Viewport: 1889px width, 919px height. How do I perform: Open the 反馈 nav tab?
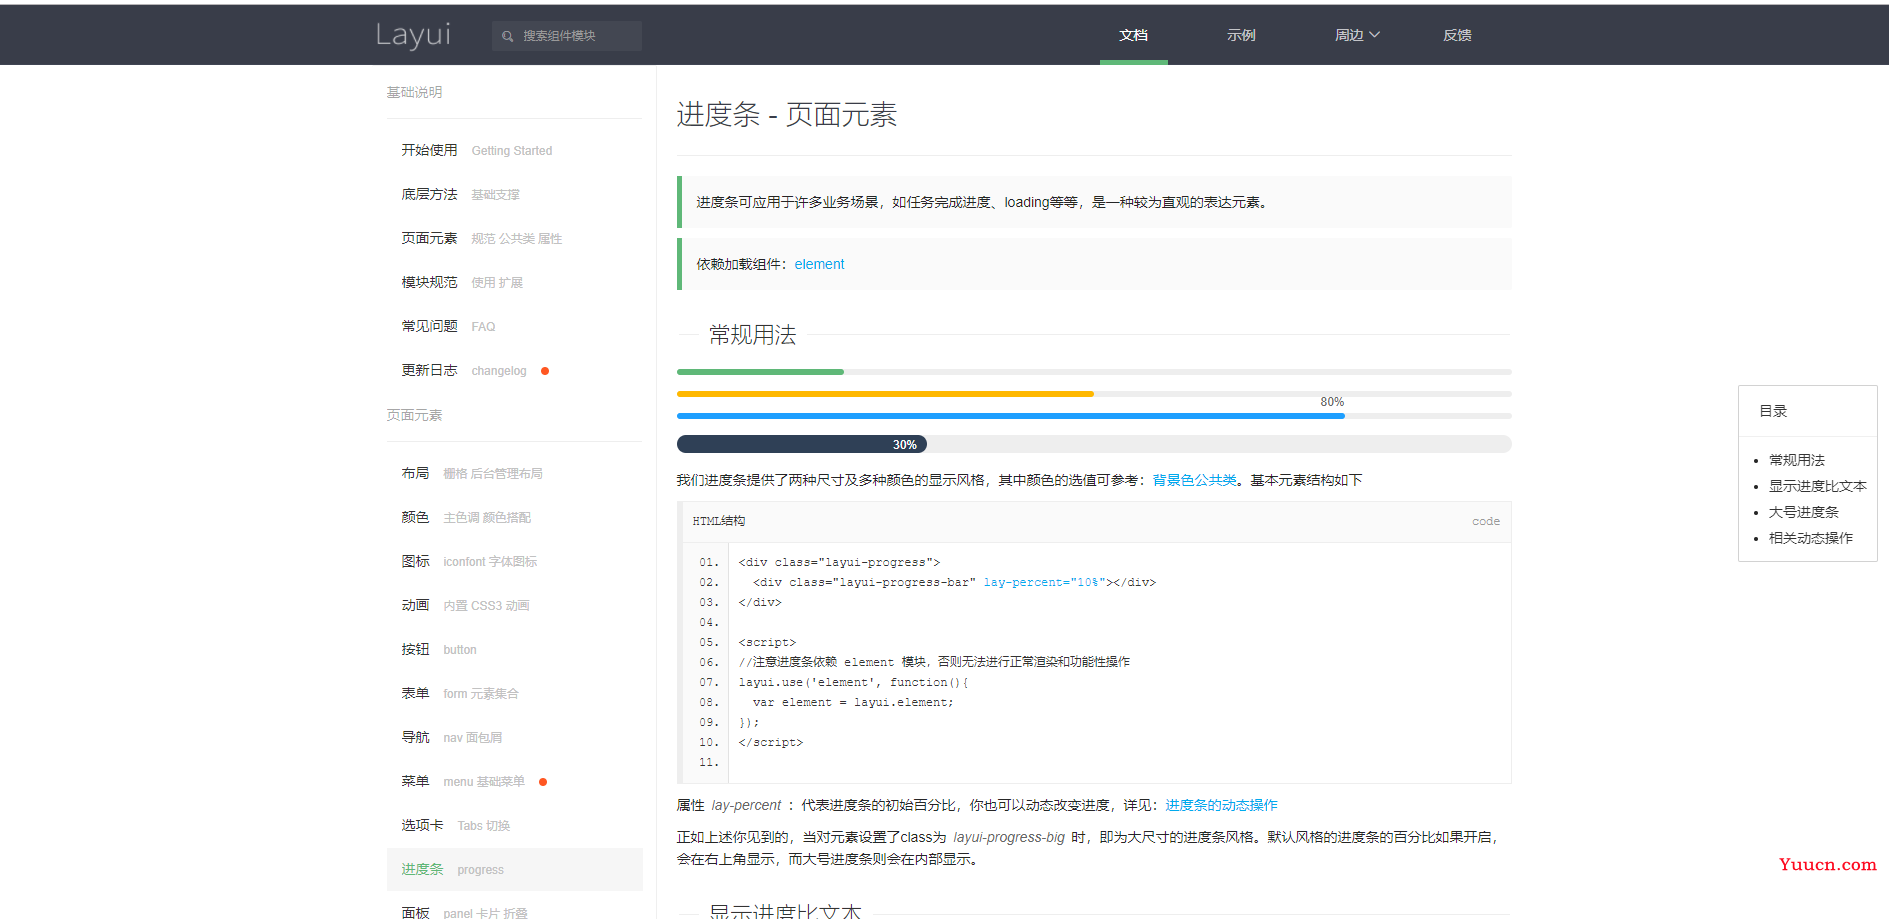(x=1457, y=35)
